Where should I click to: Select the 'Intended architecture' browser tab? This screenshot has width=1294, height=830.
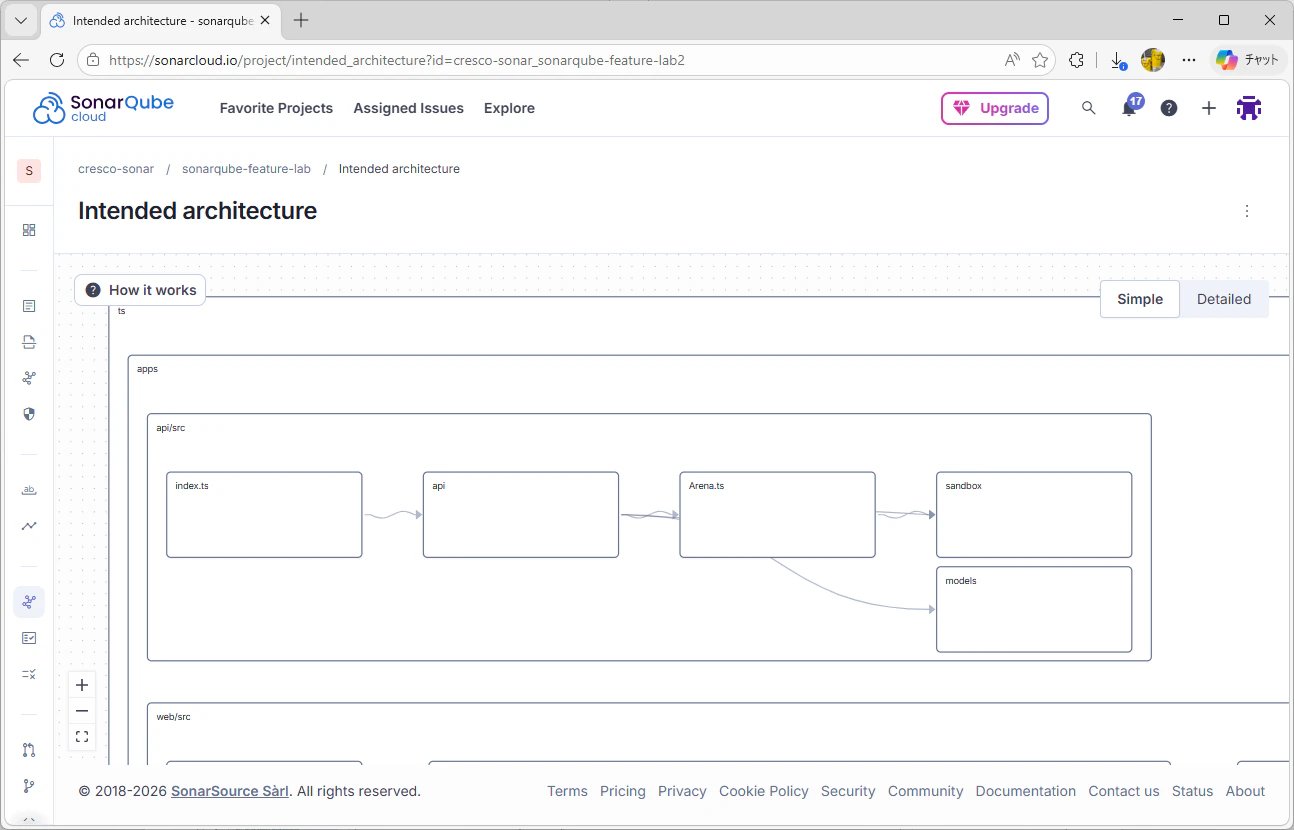(x=160, y=20)
